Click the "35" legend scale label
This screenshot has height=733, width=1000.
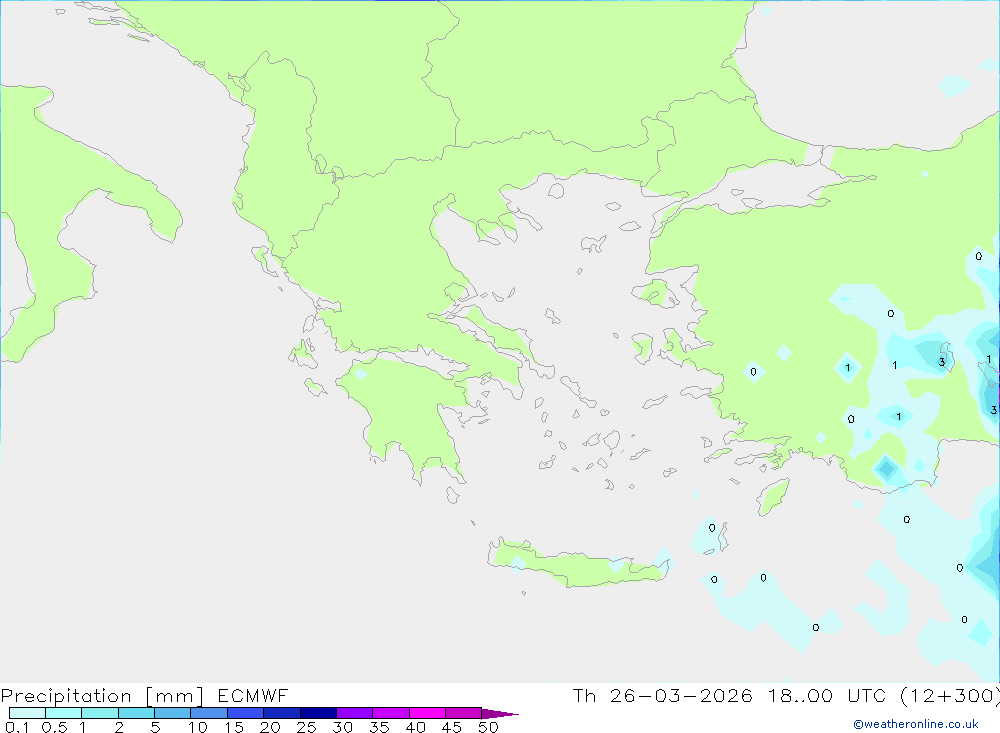379,727
